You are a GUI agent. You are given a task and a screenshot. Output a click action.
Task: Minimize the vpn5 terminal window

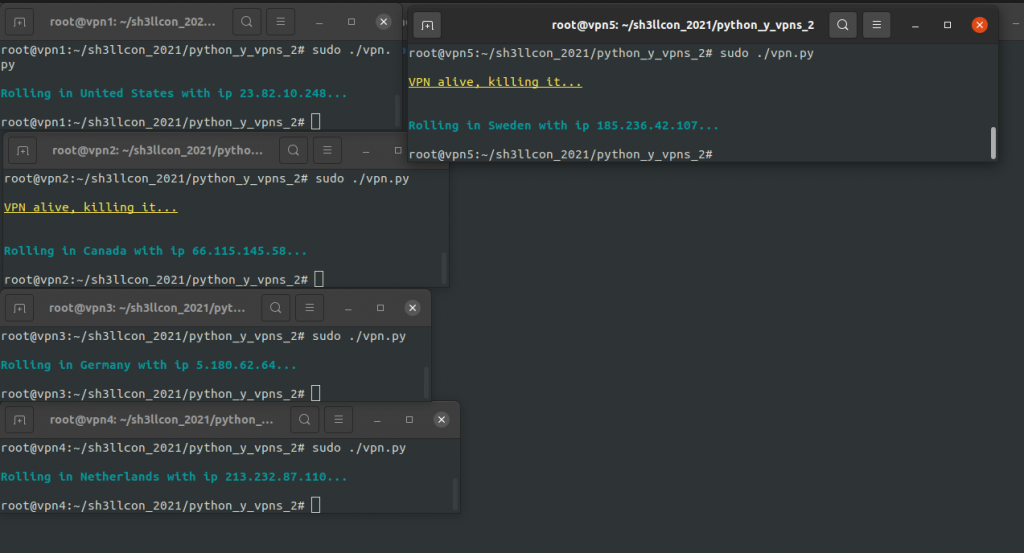(915, 25)
